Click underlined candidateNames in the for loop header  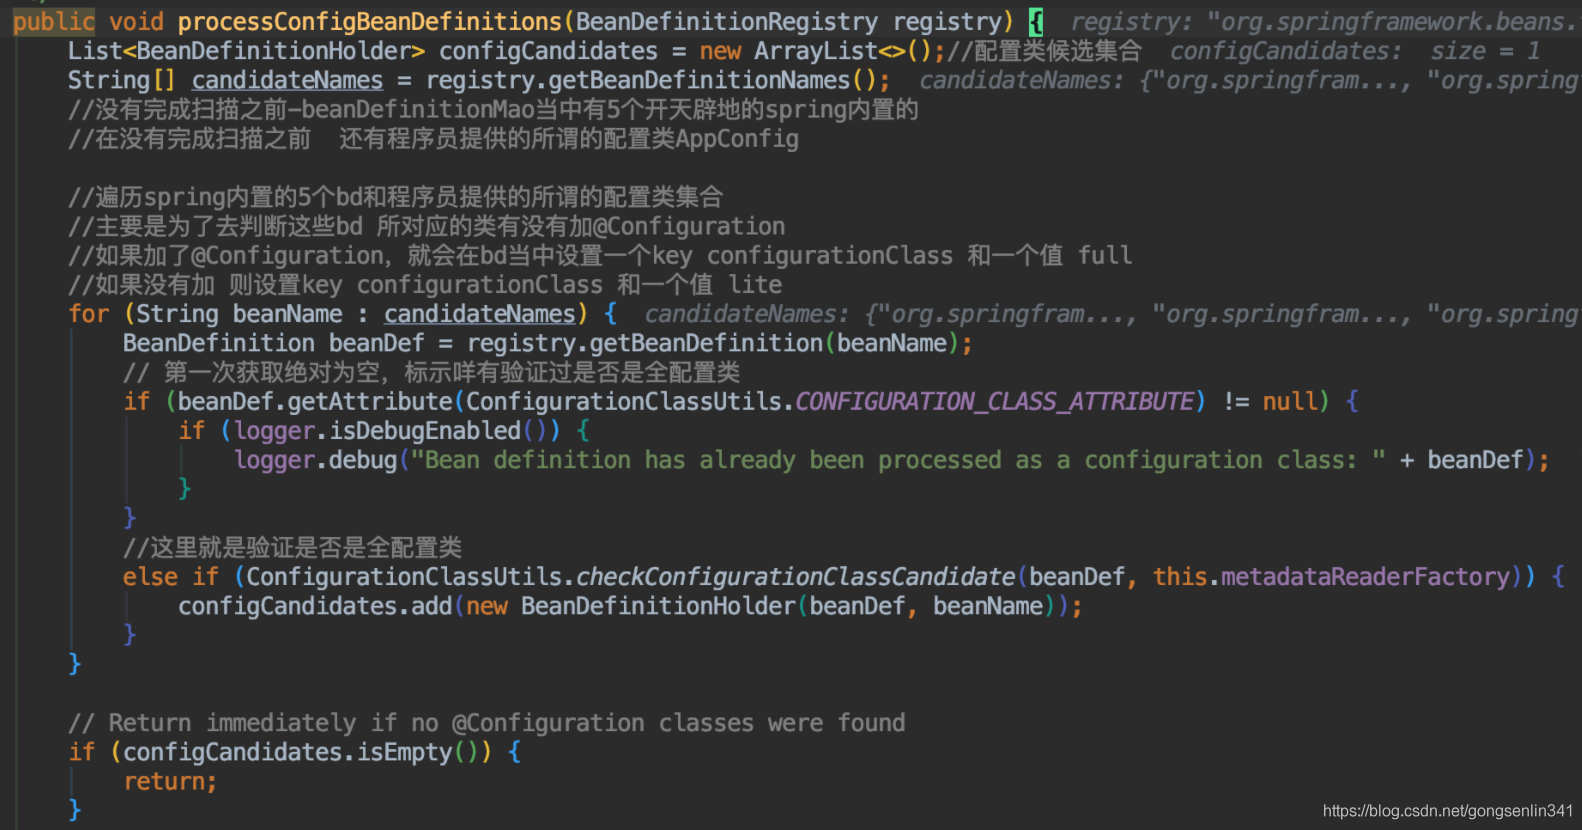pos(480,314)
